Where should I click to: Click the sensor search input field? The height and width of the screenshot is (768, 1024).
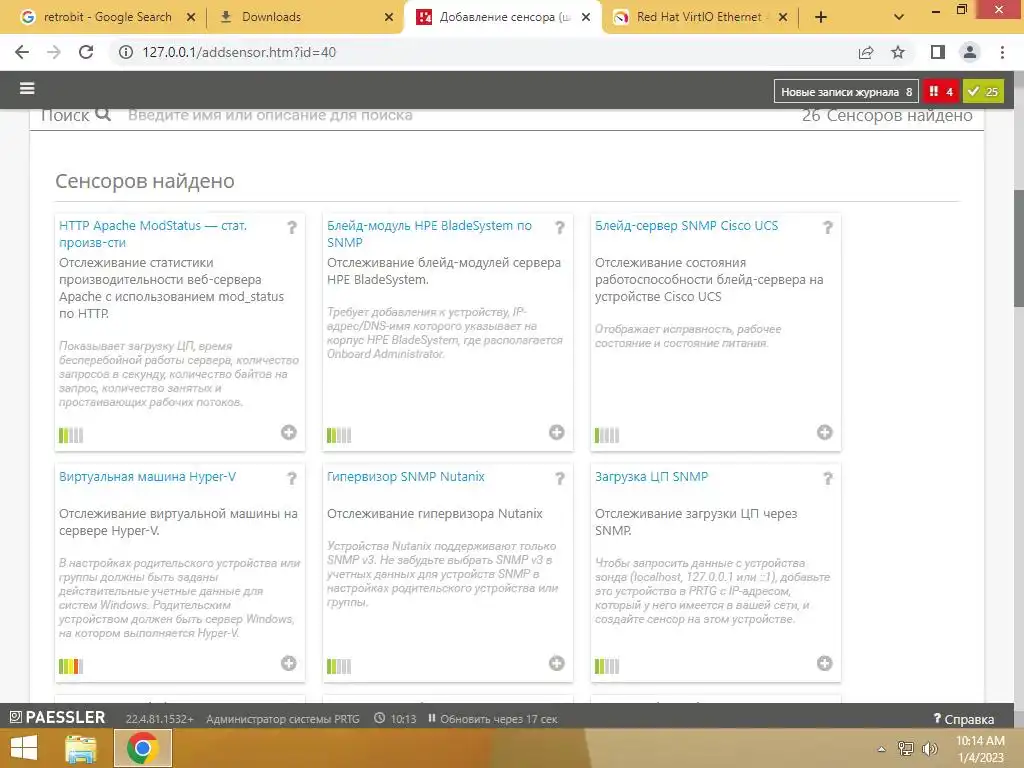pos(457,116)
